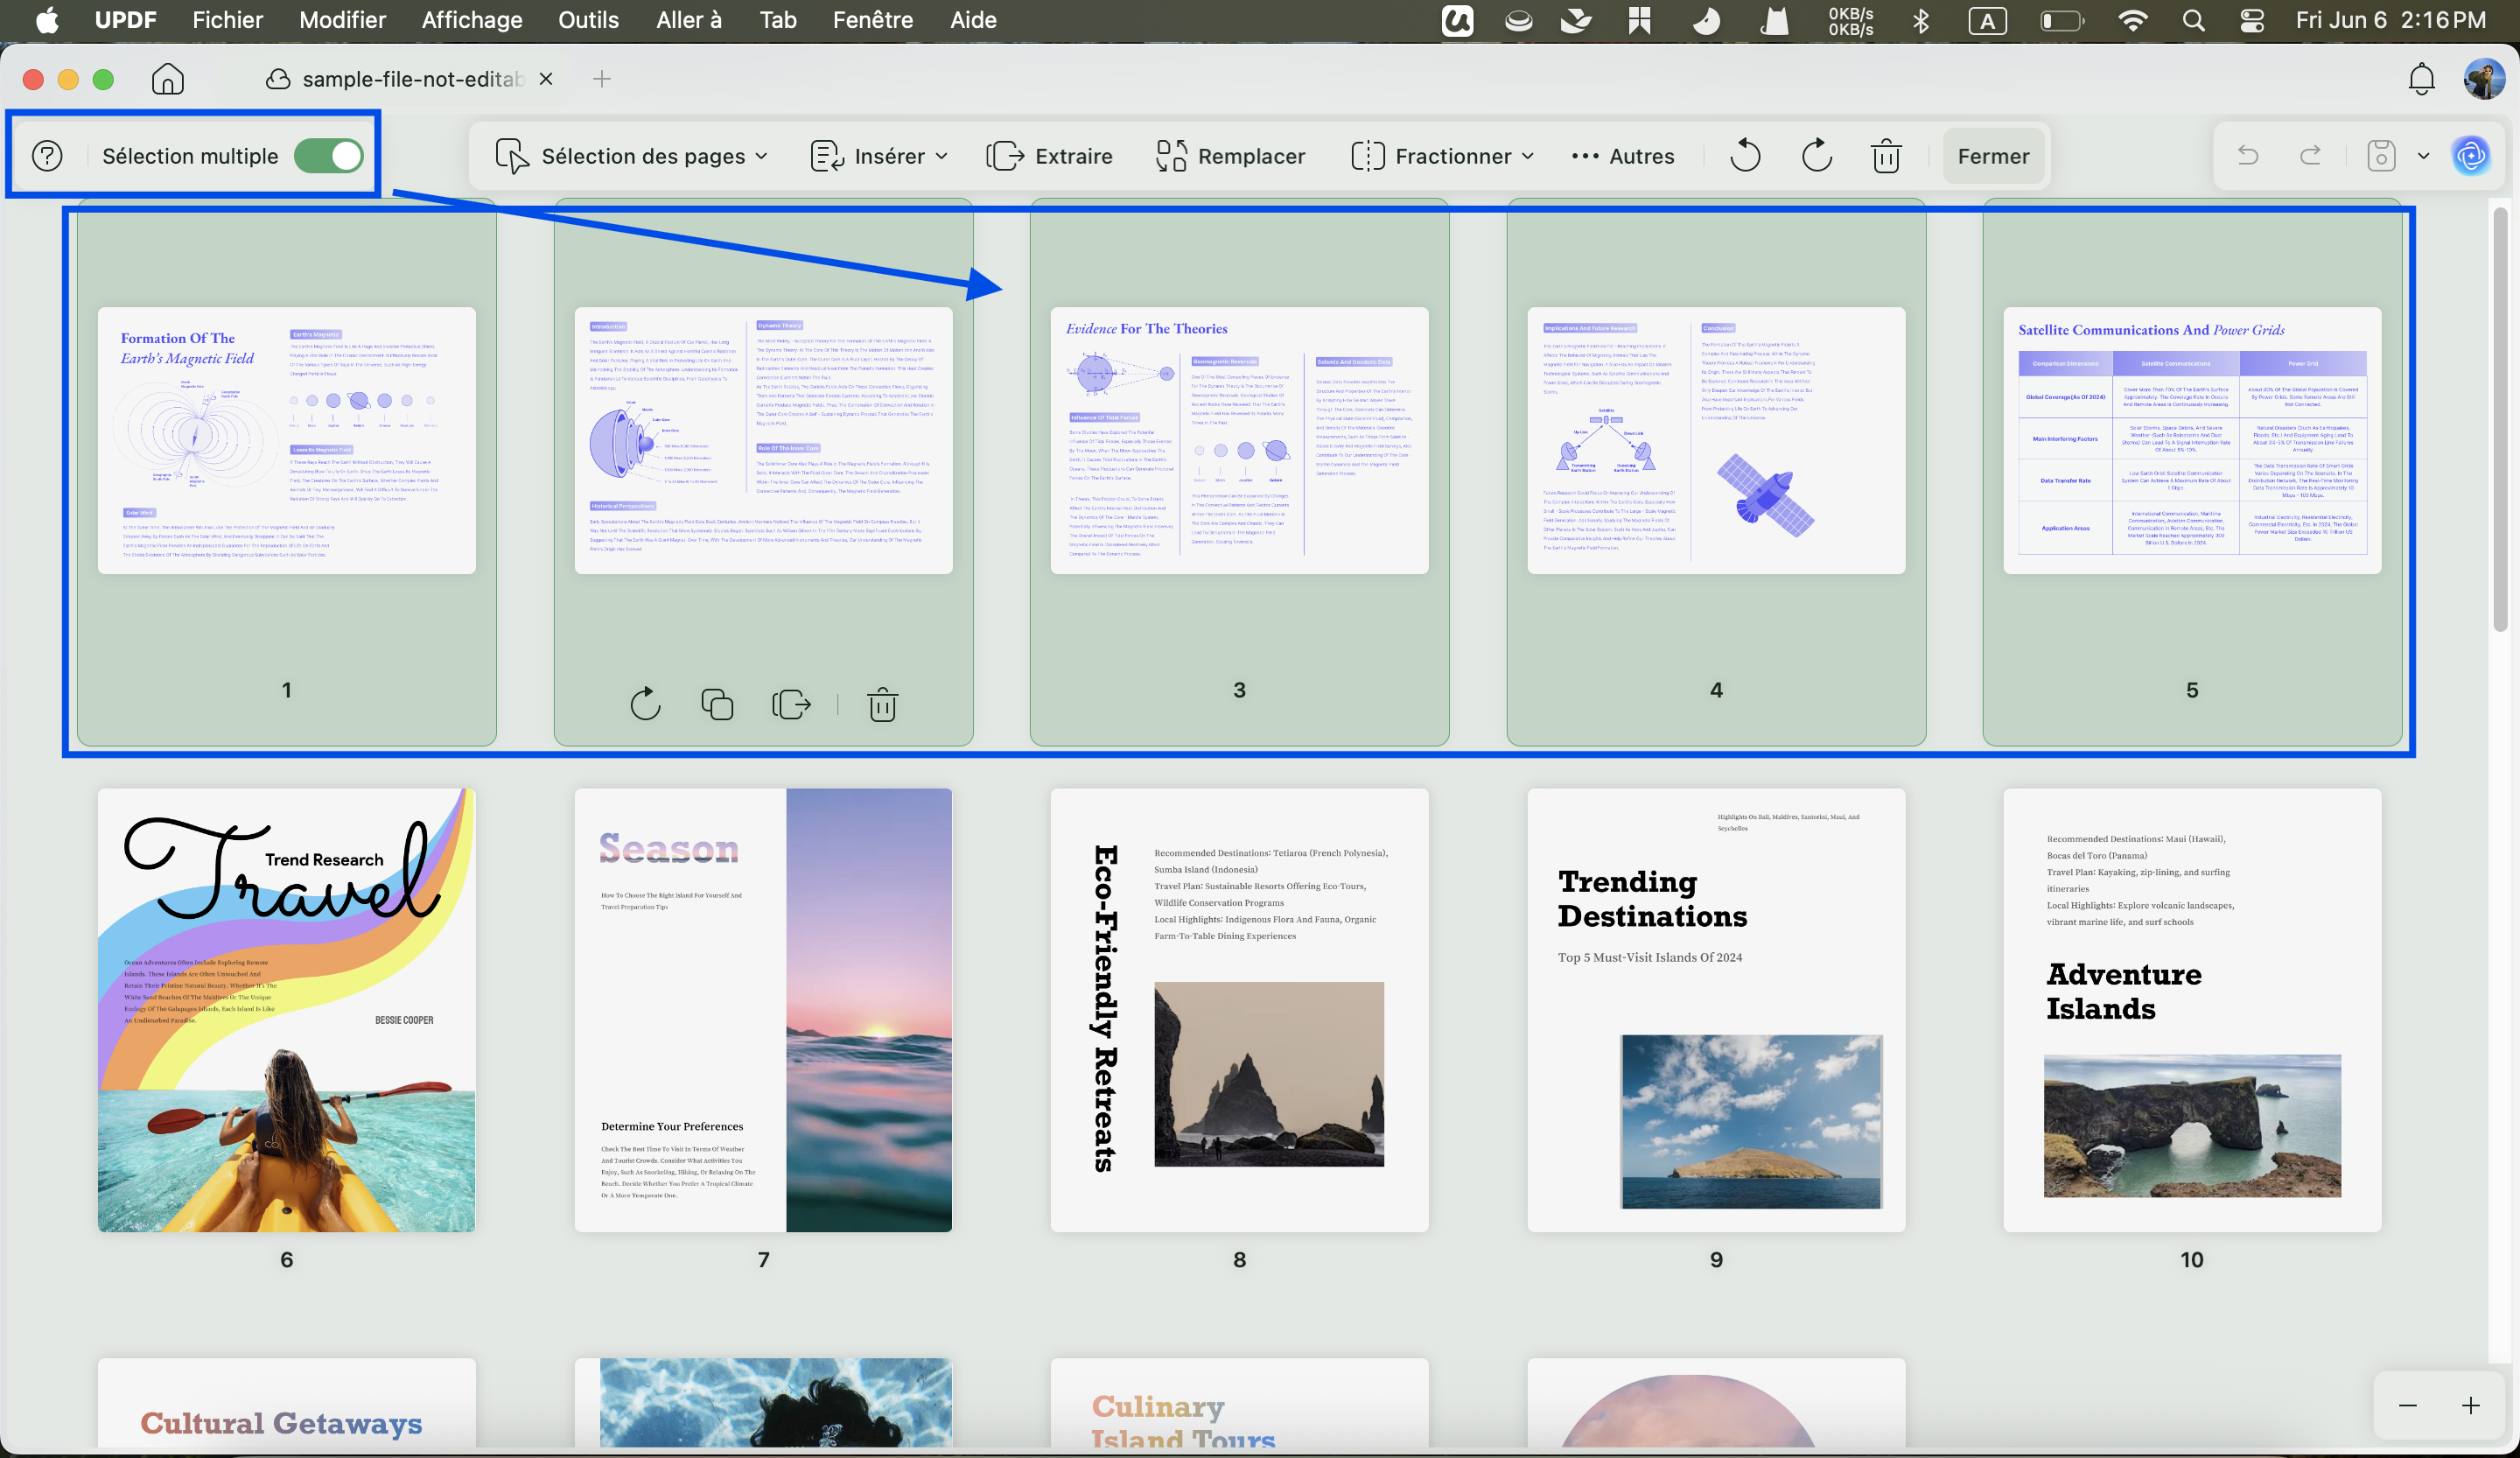The width and height of the screenshot is (2520, 1458).
Task: Click the Fermer button
Action: pos(1993,156)
